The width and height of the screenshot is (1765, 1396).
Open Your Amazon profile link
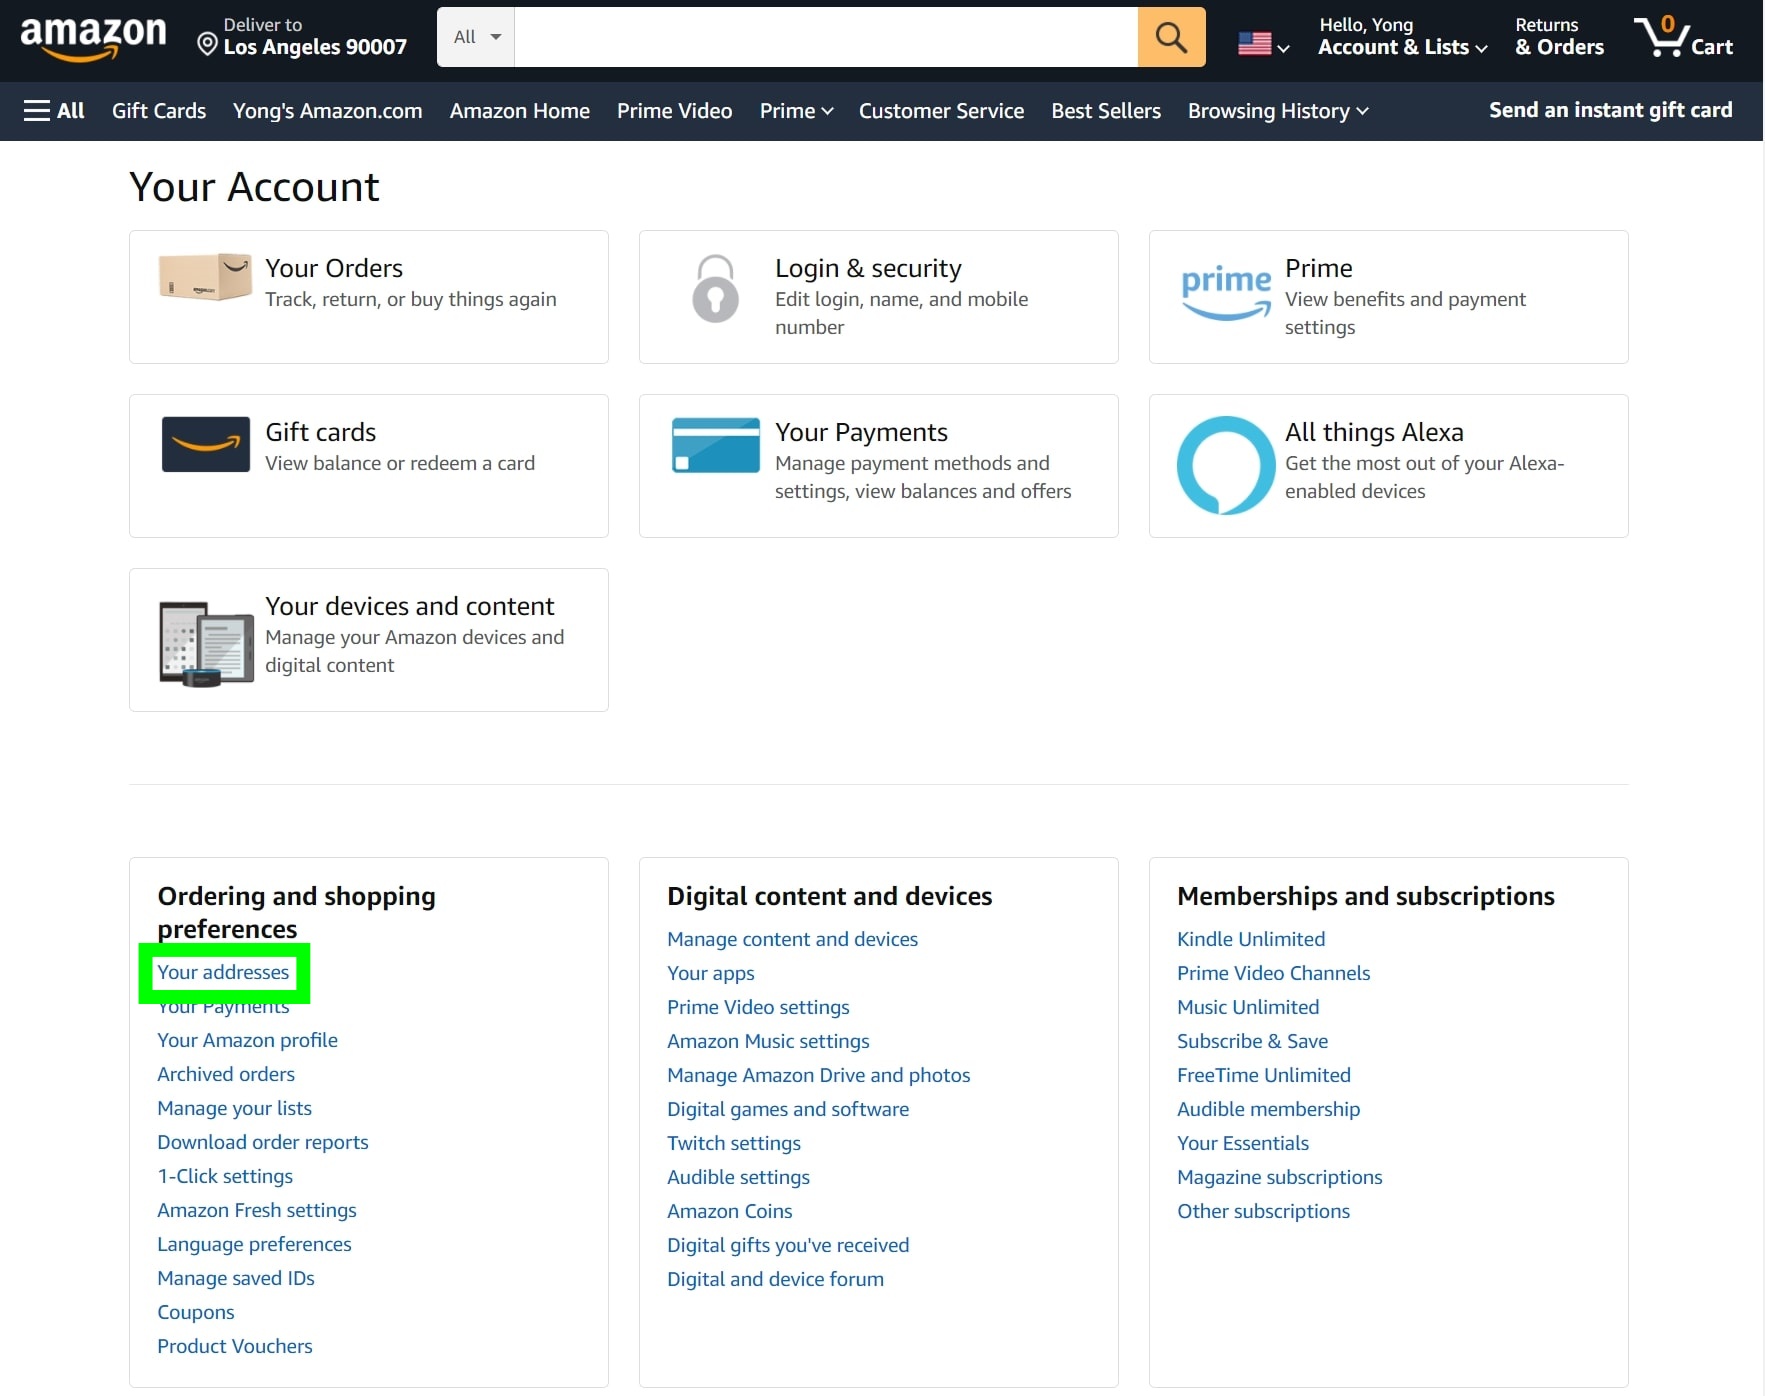pos(247,1040)
